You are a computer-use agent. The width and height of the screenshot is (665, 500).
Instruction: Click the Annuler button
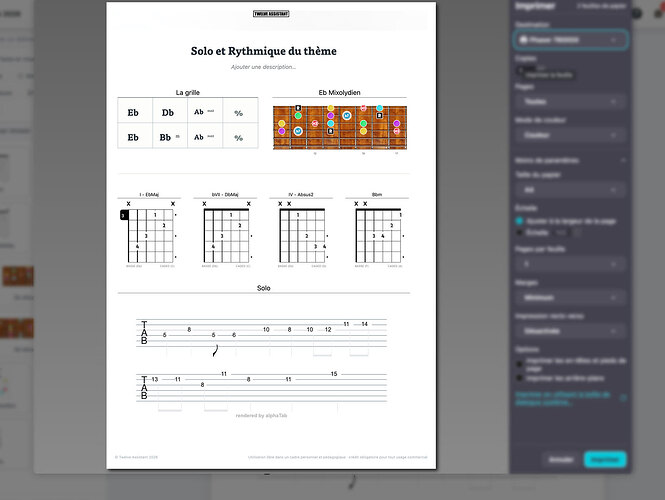click(561, 460)
